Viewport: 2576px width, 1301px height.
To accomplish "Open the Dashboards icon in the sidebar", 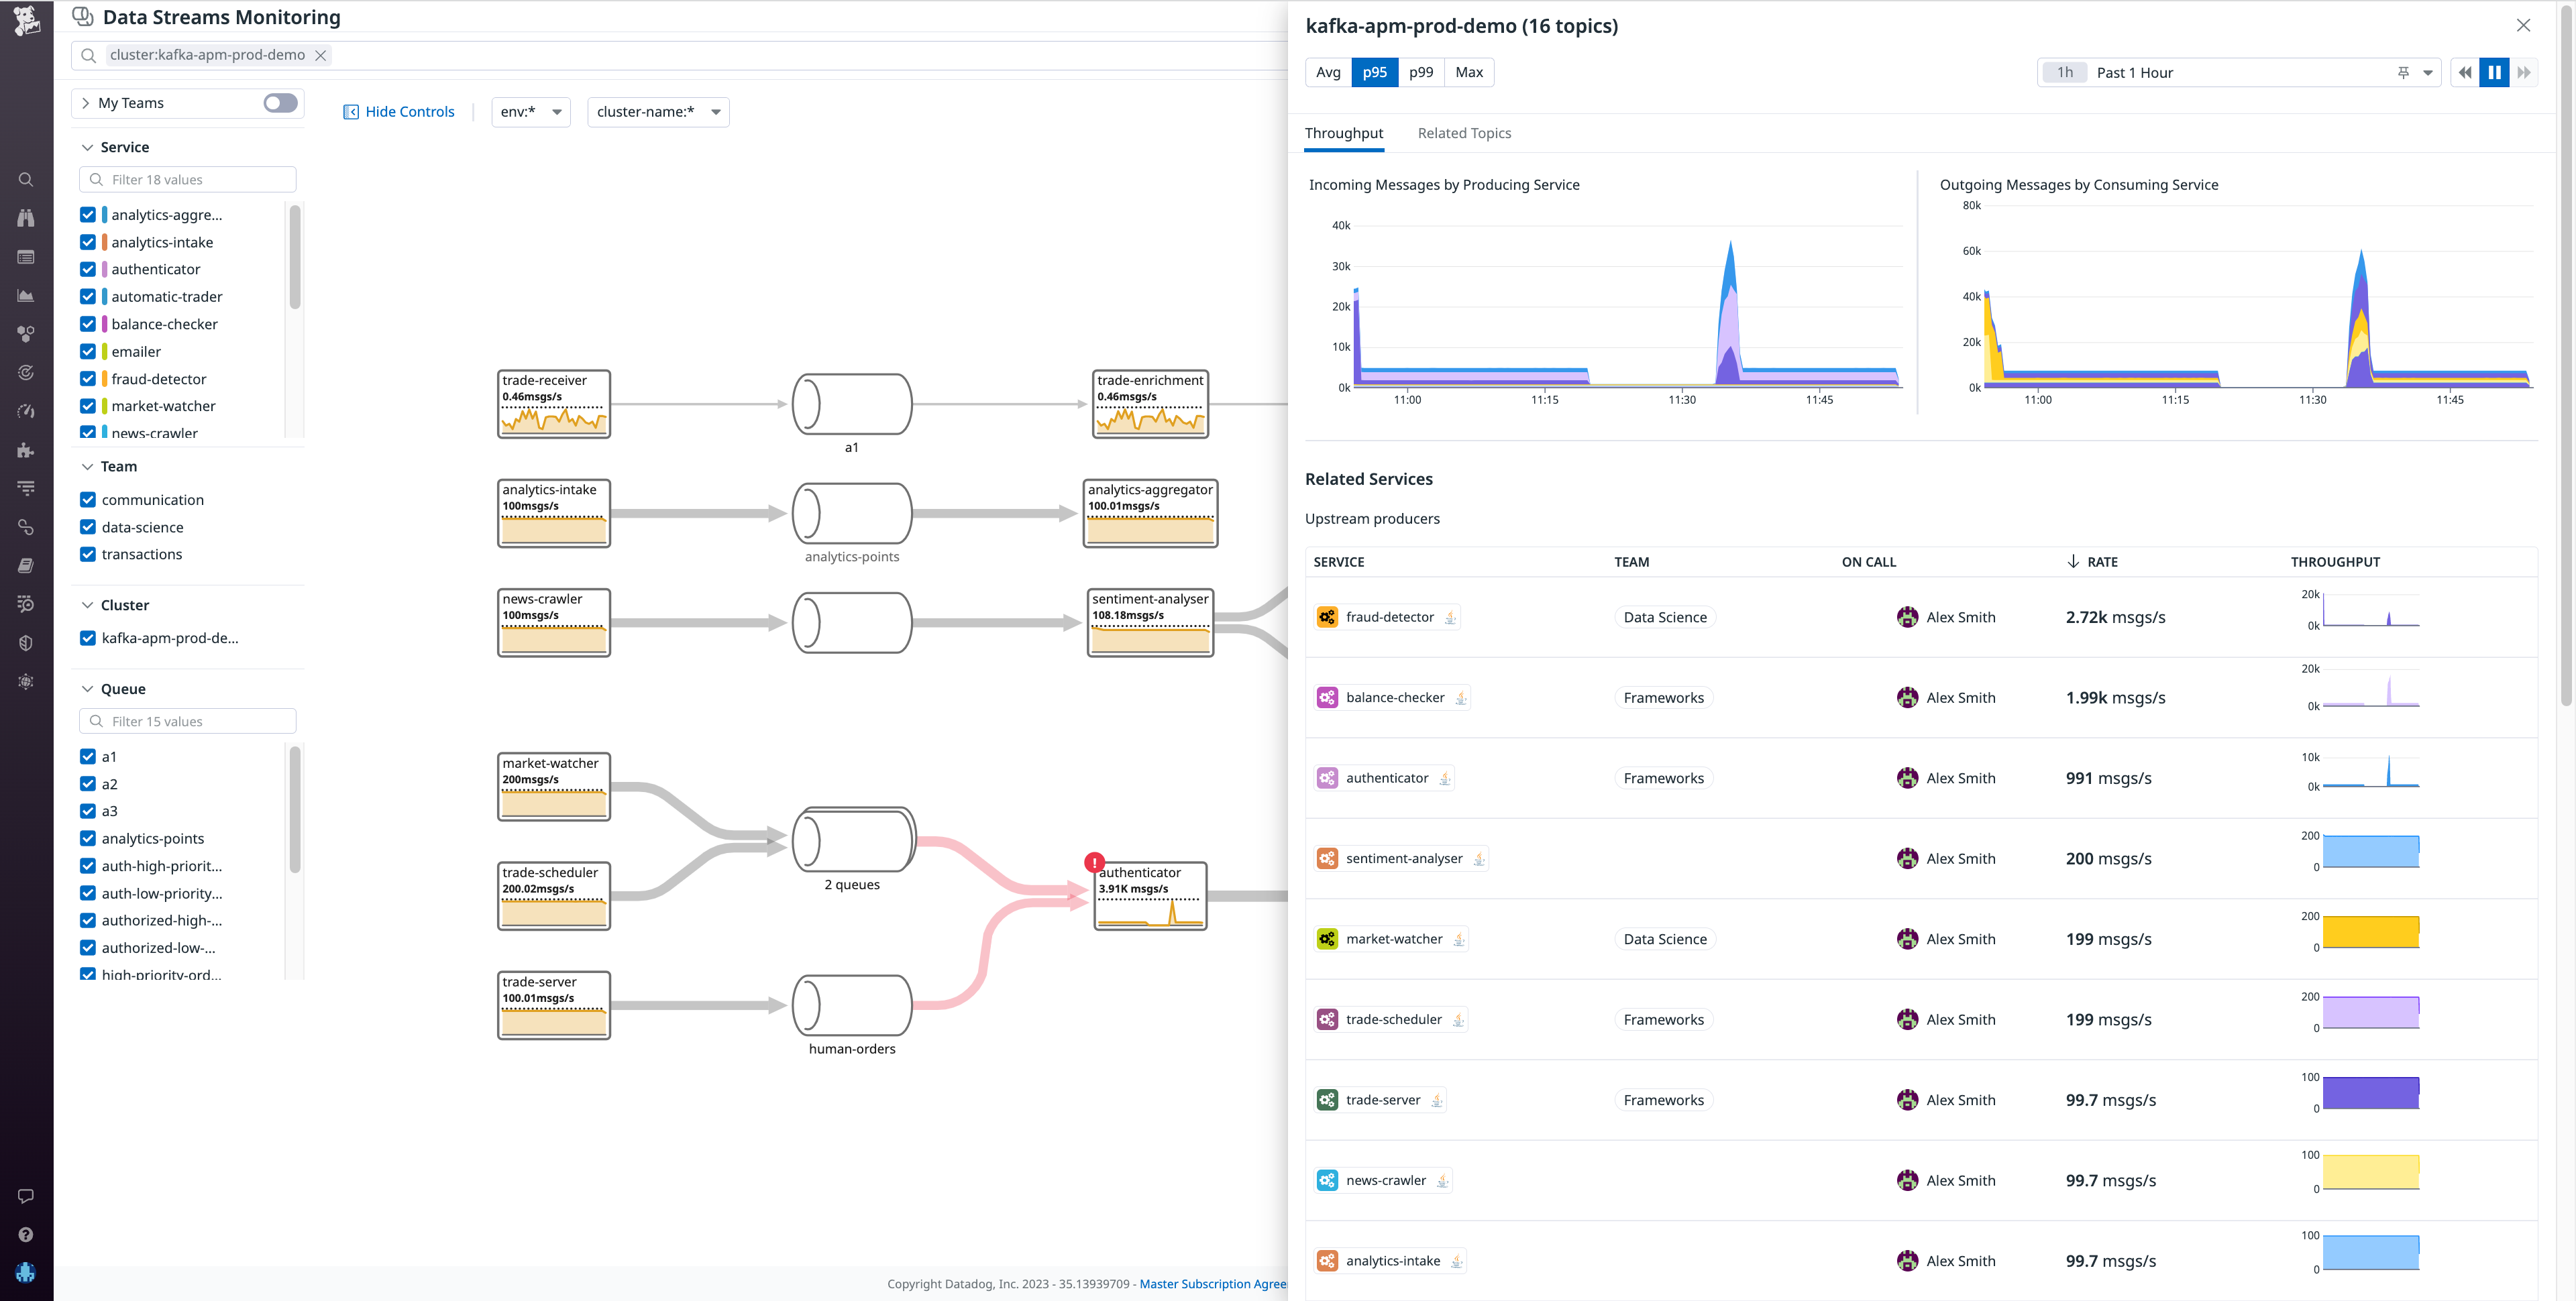I will tap(26, 256).
